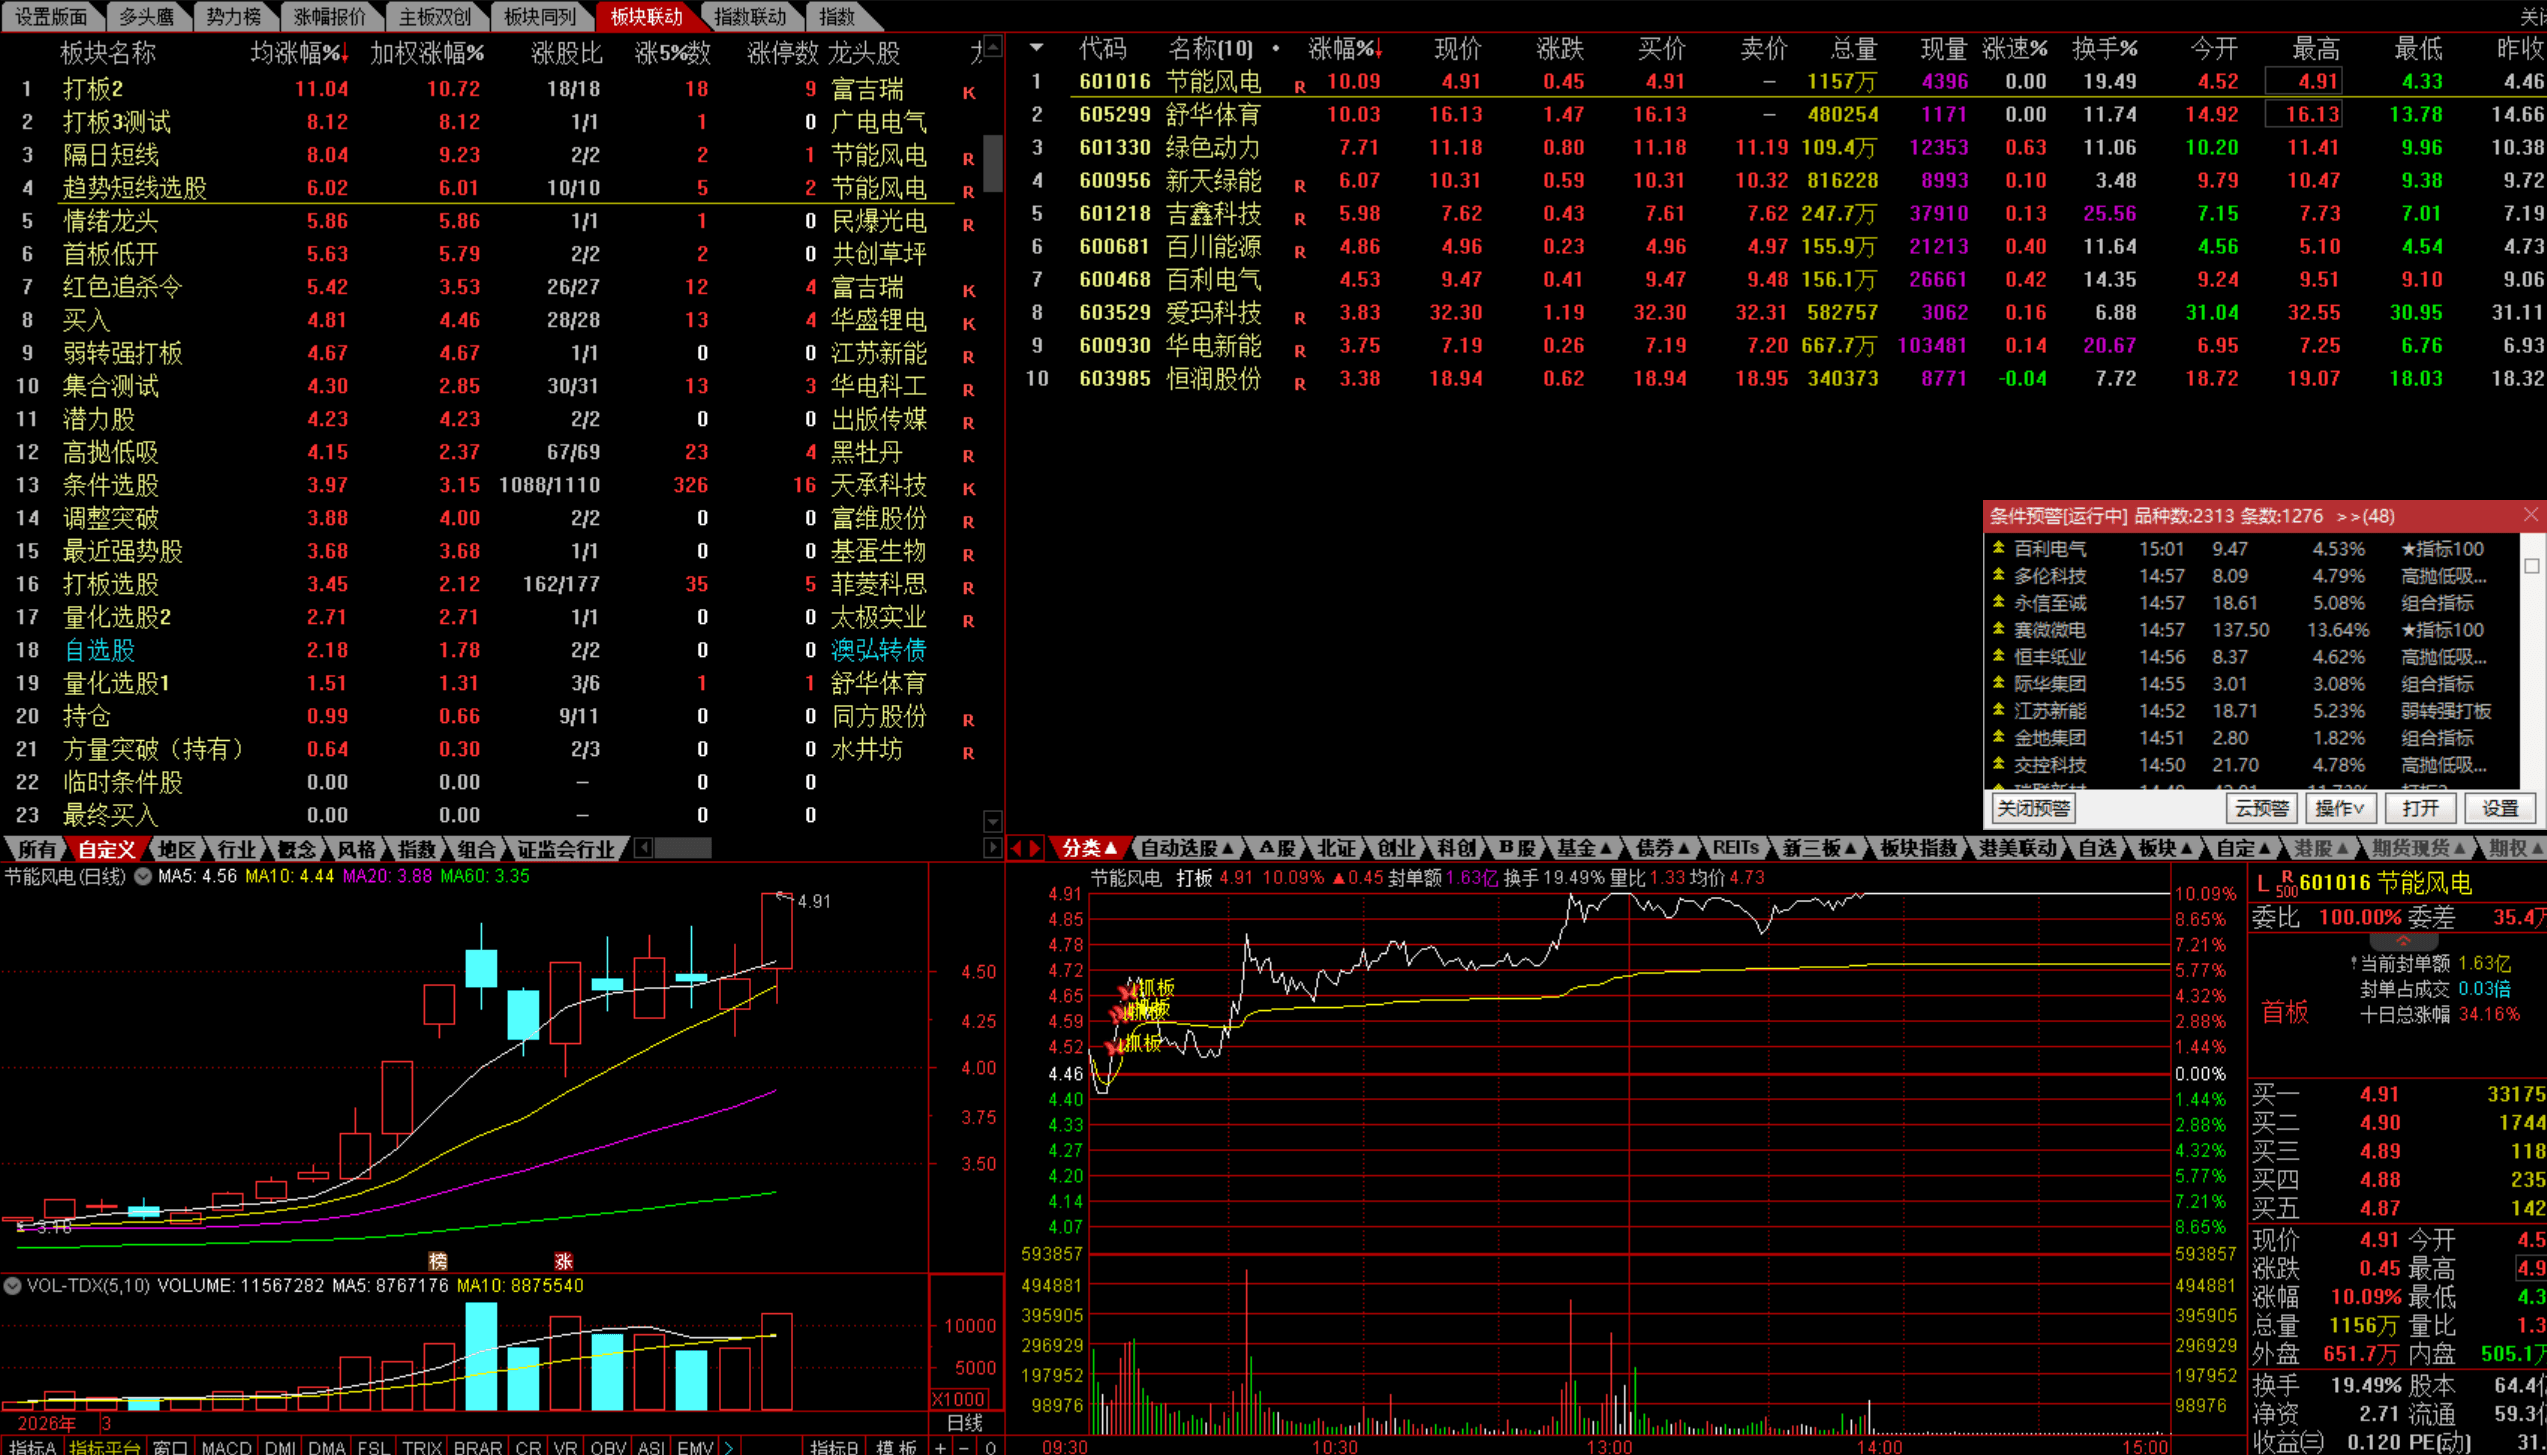This screenshot has width=2547, height=1455.
Task: Open the 操作 dropdown in alert window
Action: click(2340, 808)
